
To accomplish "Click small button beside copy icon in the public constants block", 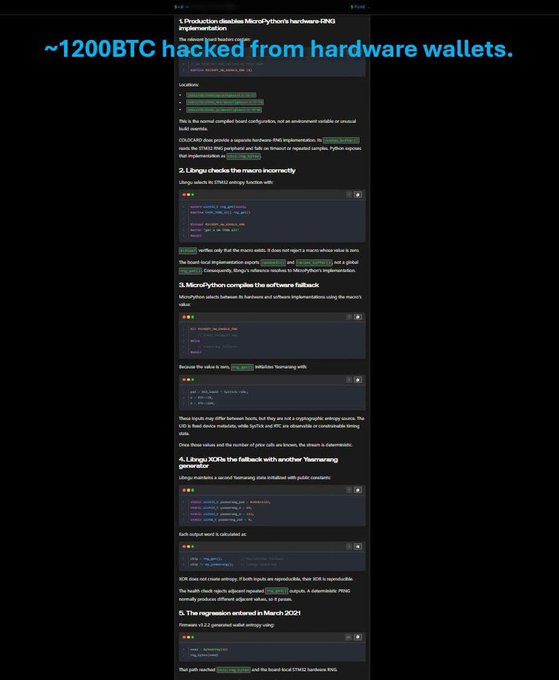I will coord(349,490).
